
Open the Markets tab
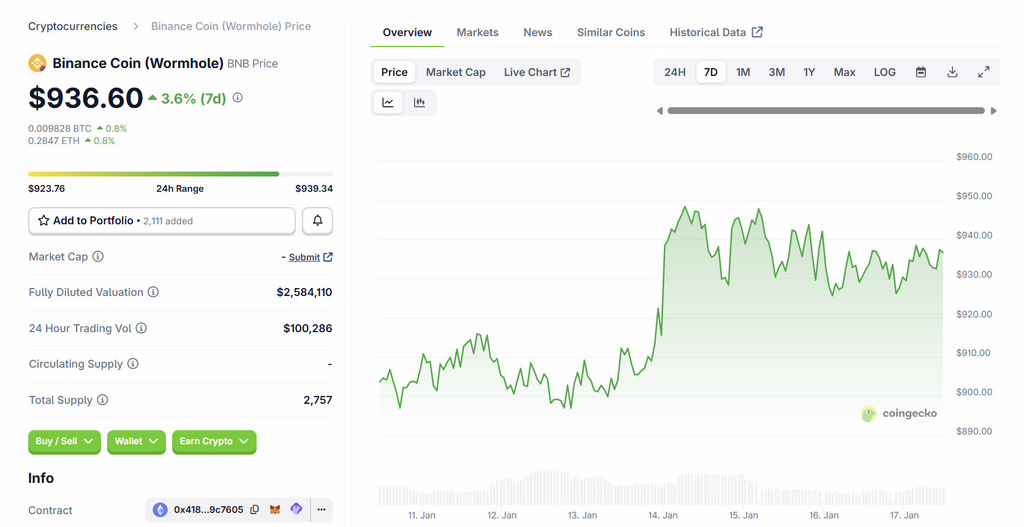[x=477, y=32]
